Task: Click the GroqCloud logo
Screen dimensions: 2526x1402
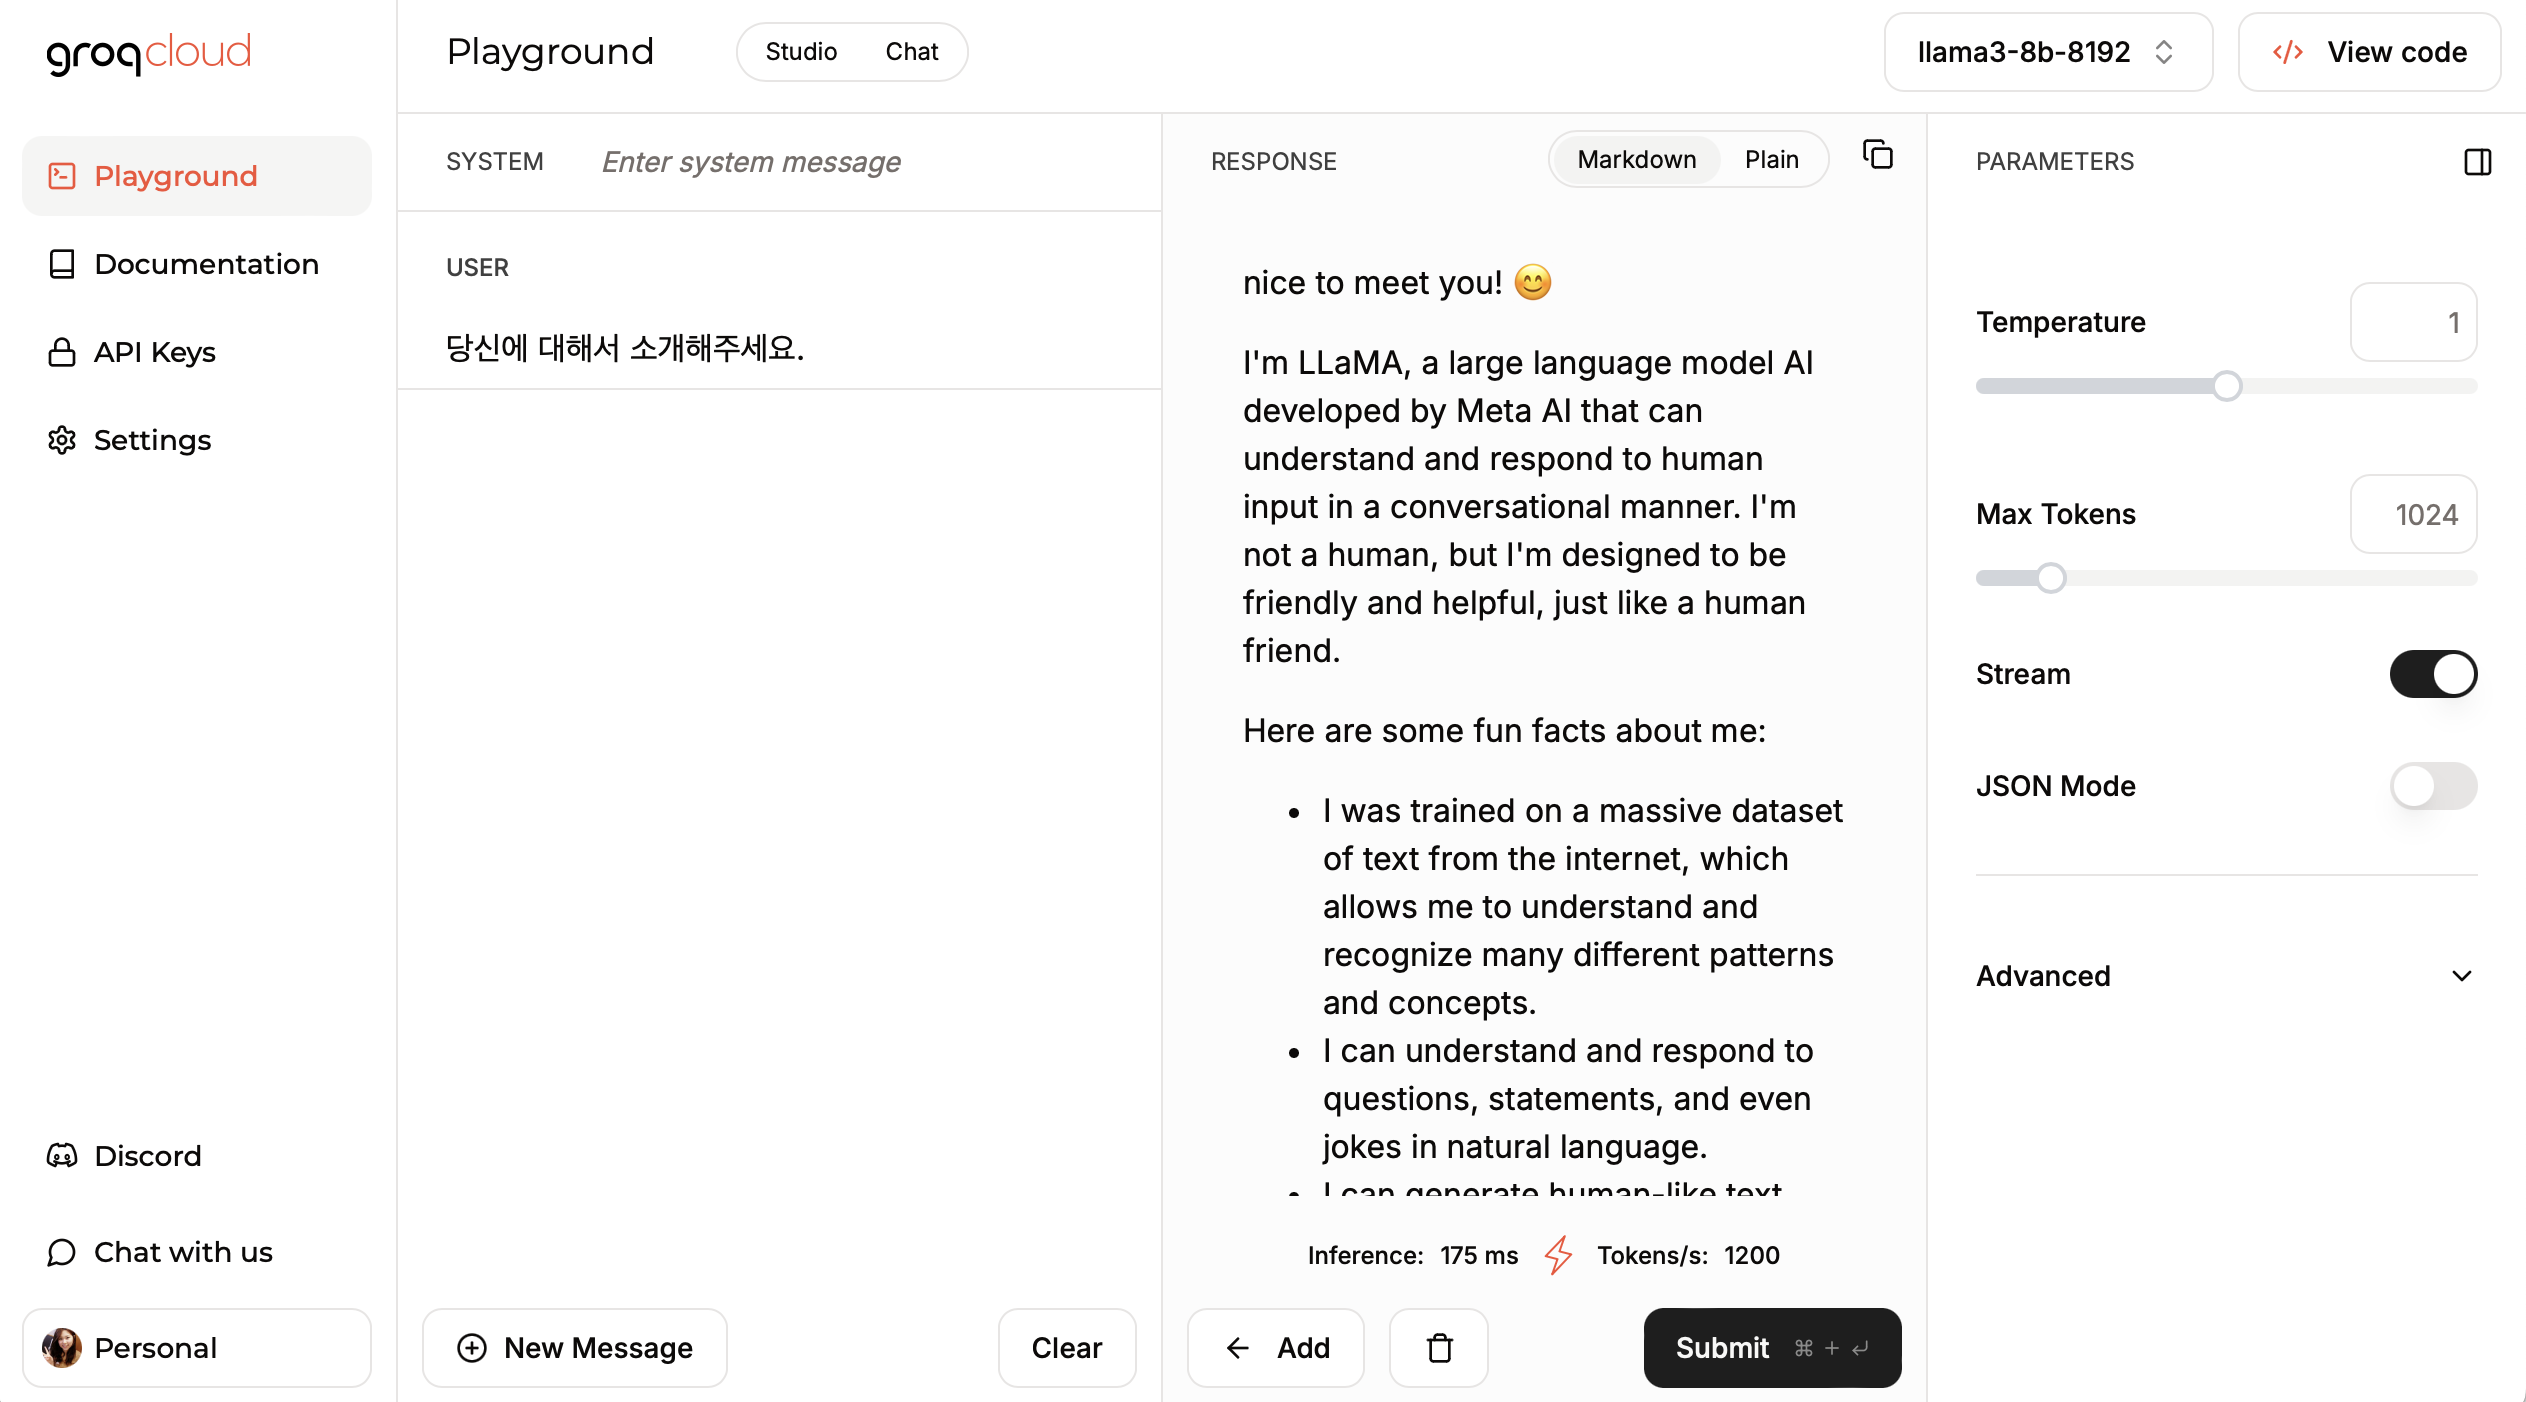Action: (148, 53)
